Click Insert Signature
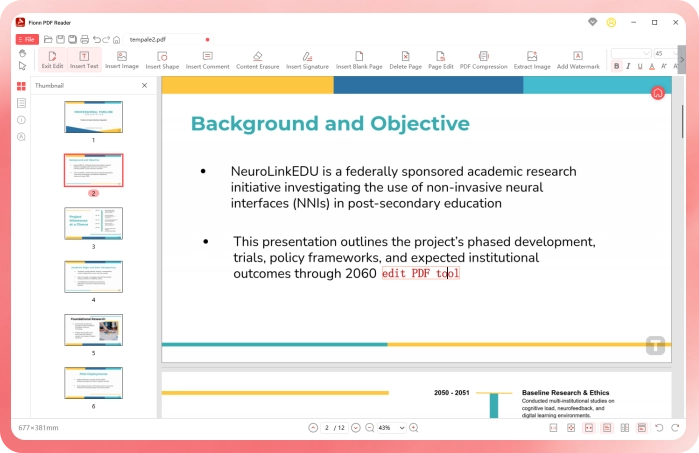 pyautogui.click(x=307, y=59)
